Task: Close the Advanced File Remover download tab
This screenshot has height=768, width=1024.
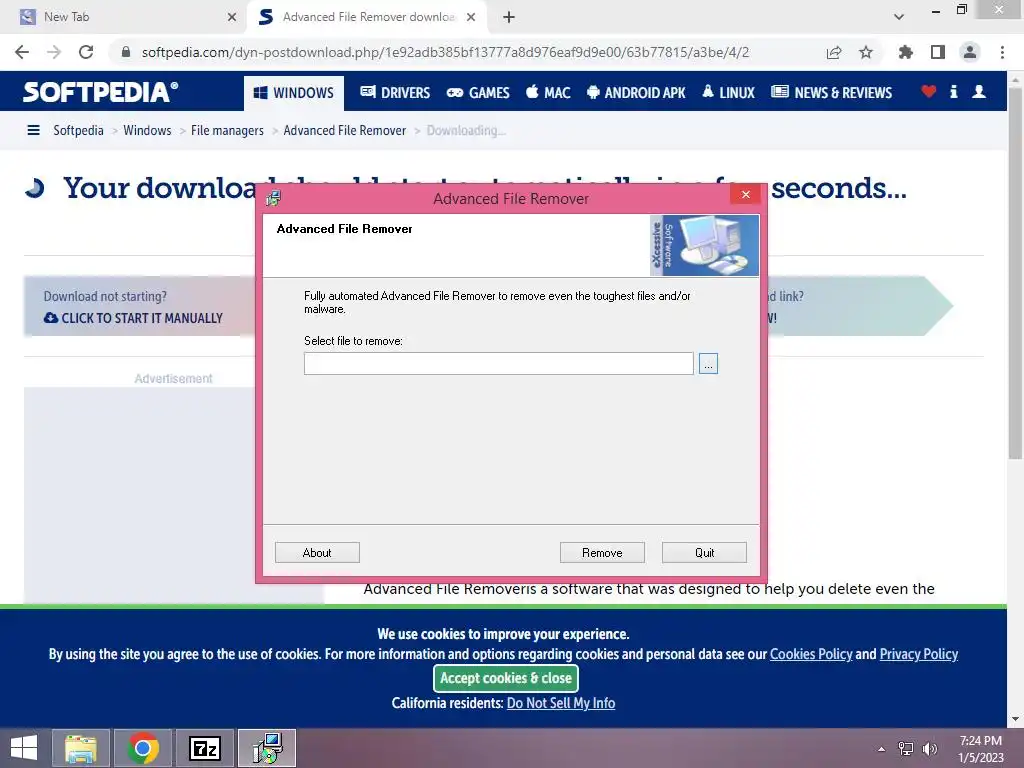Action: (x=471, y=17)
